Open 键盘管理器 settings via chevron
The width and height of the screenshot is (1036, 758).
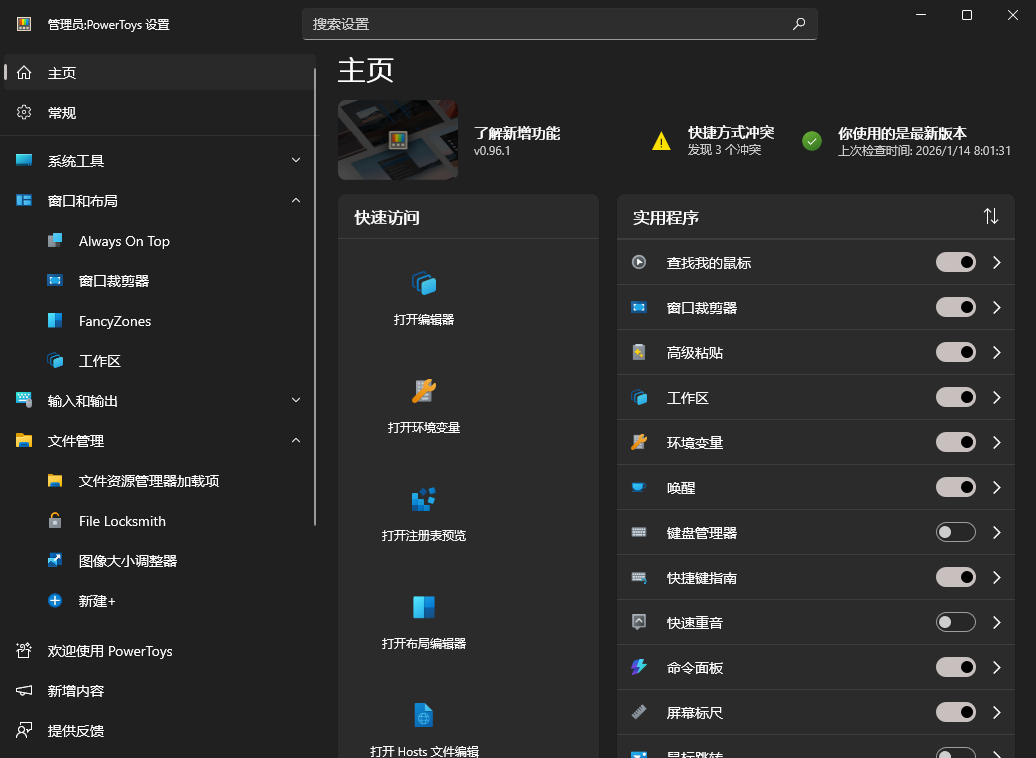pyautogui.click(x=997, y=532)
